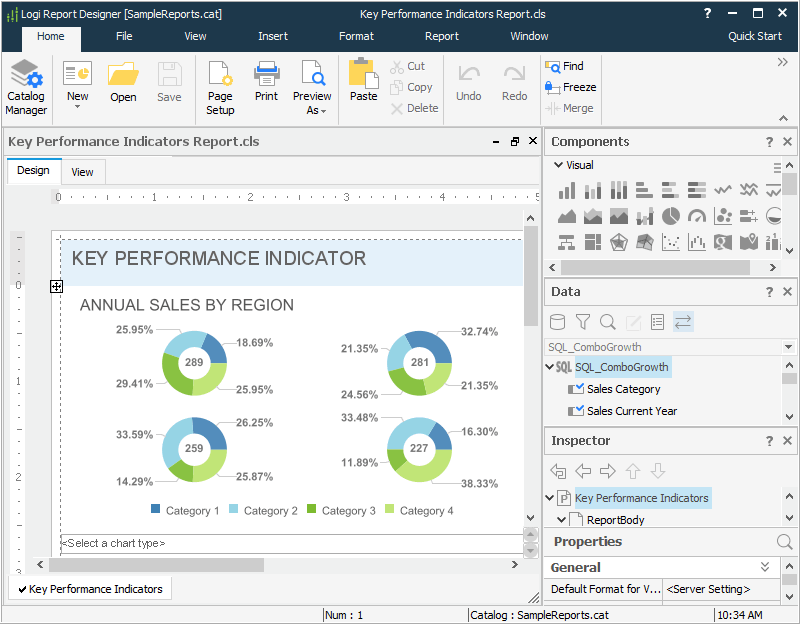Collapse the Visual components section

[x=557, y=165]
